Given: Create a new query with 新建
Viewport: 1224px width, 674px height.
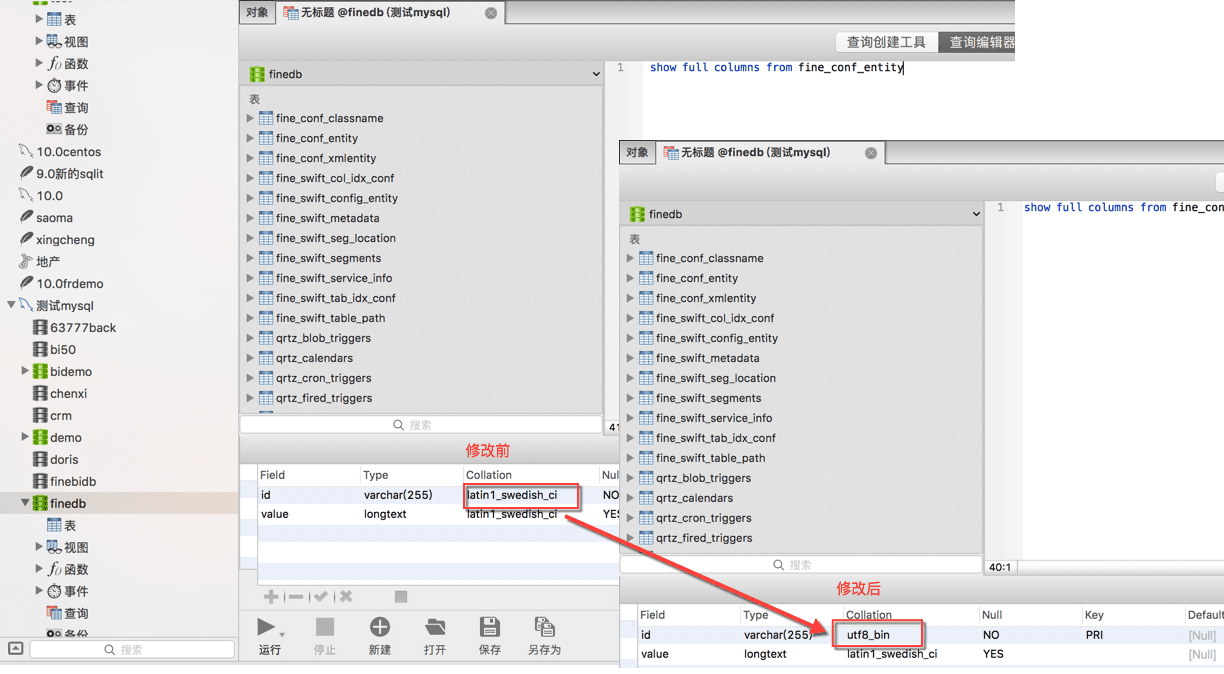Looking at the screenshot, I should [x=380, y=636].
